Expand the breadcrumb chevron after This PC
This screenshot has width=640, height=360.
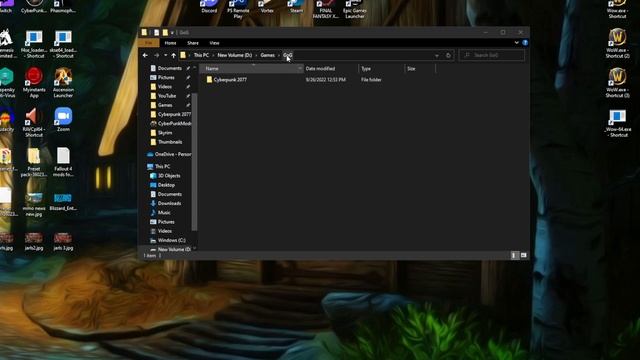pyautogui.click(x=213, y=55)
